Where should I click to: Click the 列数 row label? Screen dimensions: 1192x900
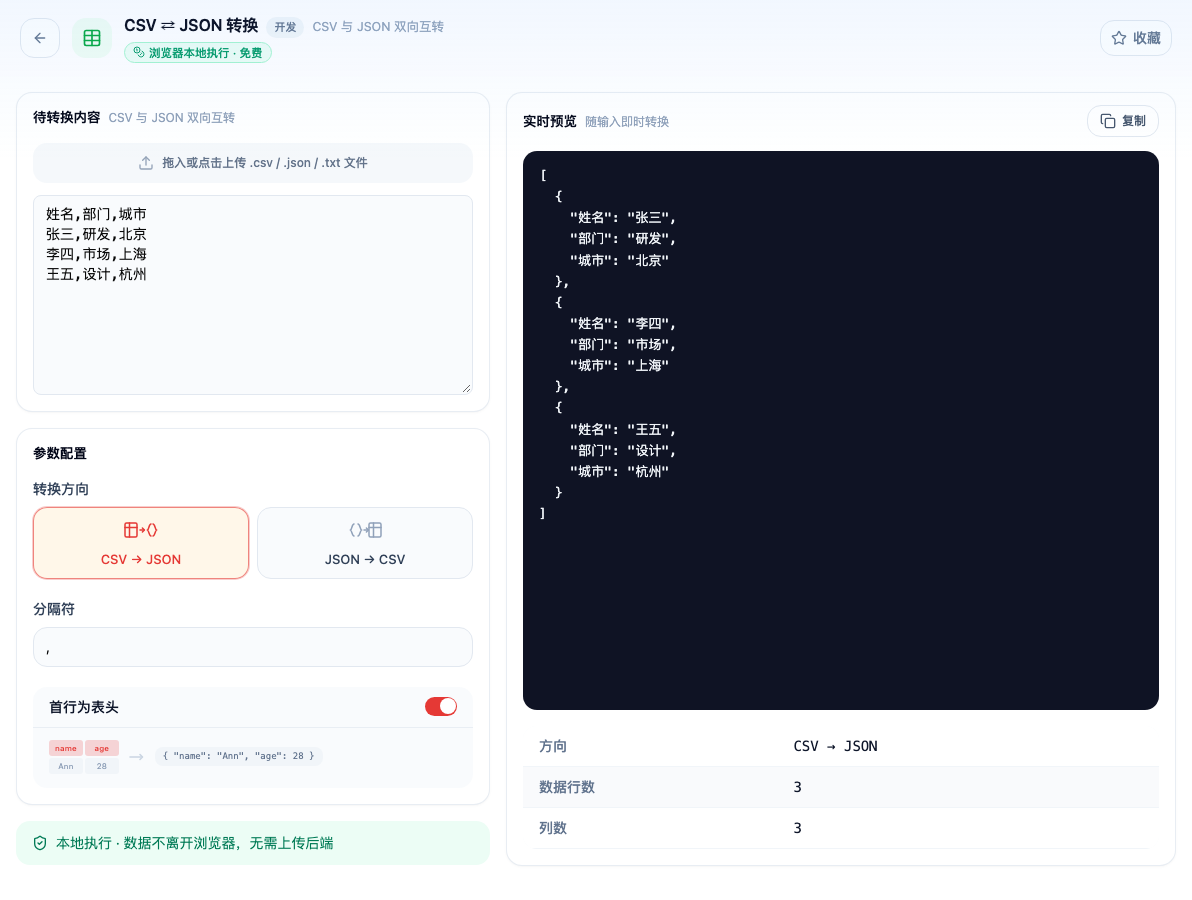[x=553, y=828]
